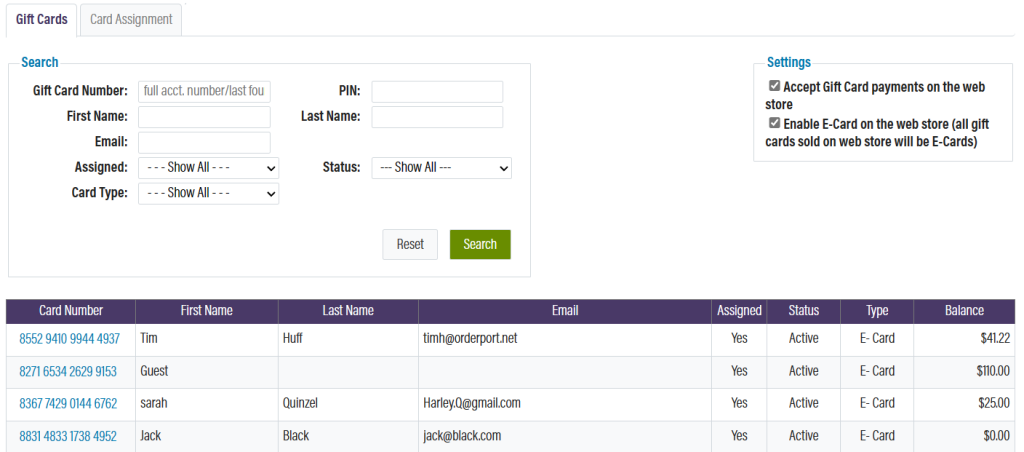Focus the Gift Card Number field

pos(204,91)
